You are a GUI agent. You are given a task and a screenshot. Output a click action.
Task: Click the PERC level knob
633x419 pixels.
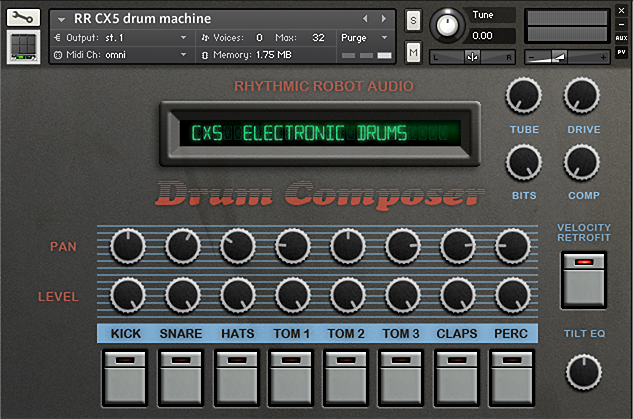click(513, 295)
